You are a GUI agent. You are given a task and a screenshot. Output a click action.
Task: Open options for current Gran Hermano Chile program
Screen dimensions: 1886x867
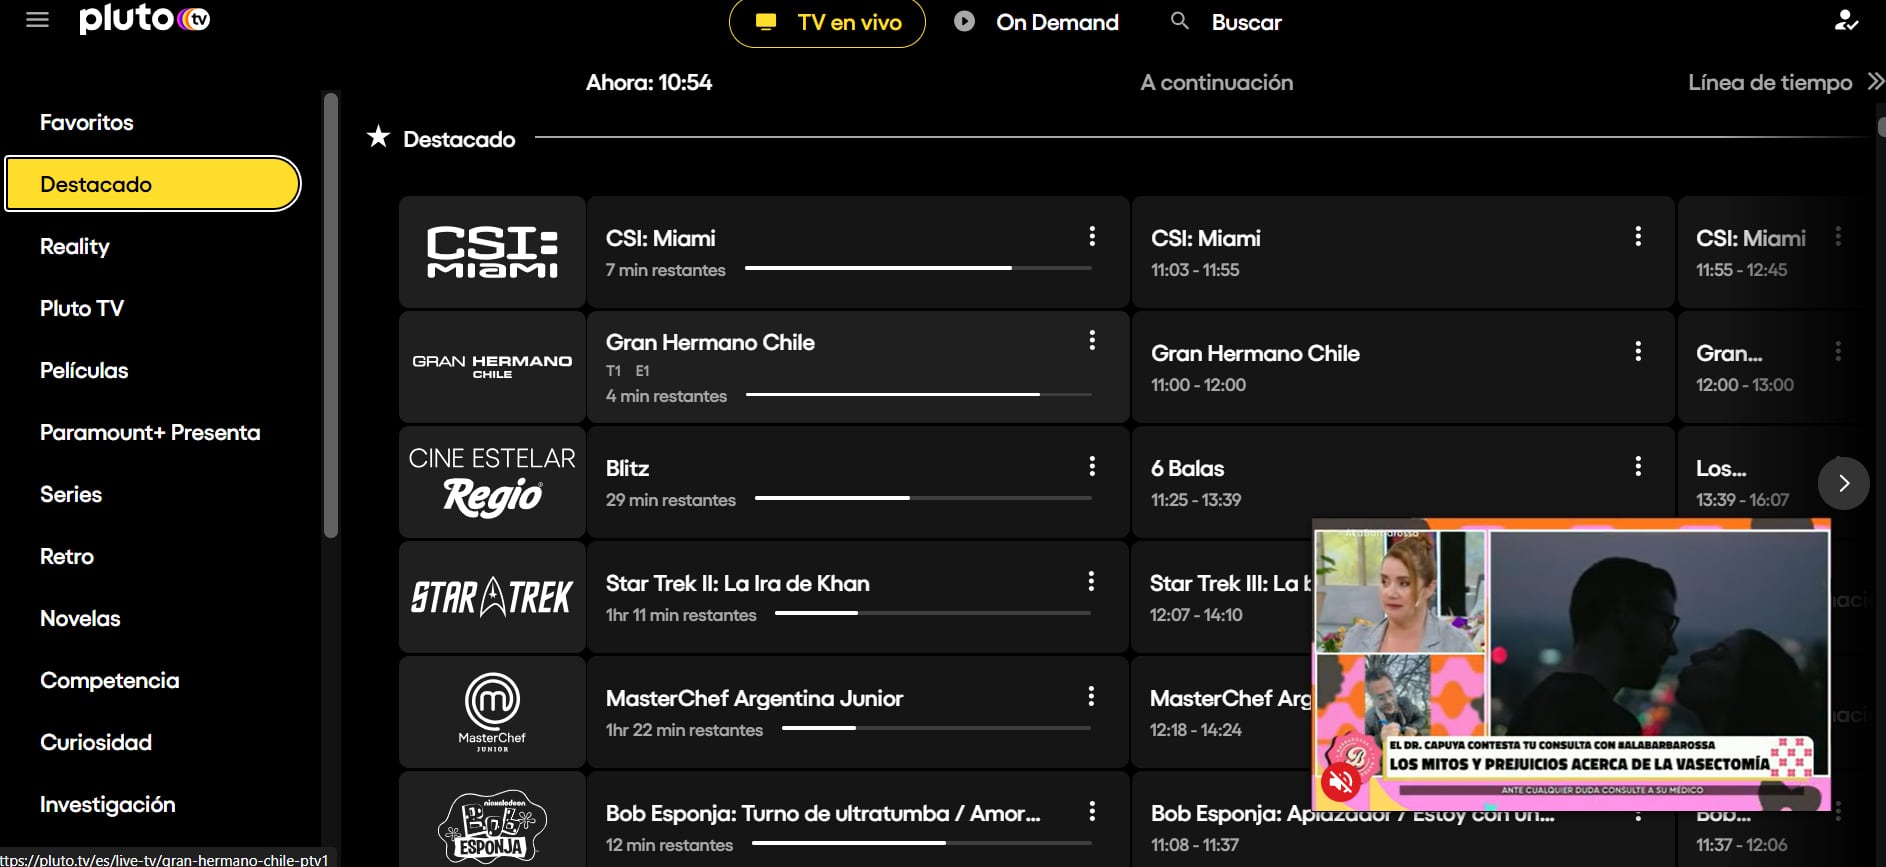point(1092,340)
